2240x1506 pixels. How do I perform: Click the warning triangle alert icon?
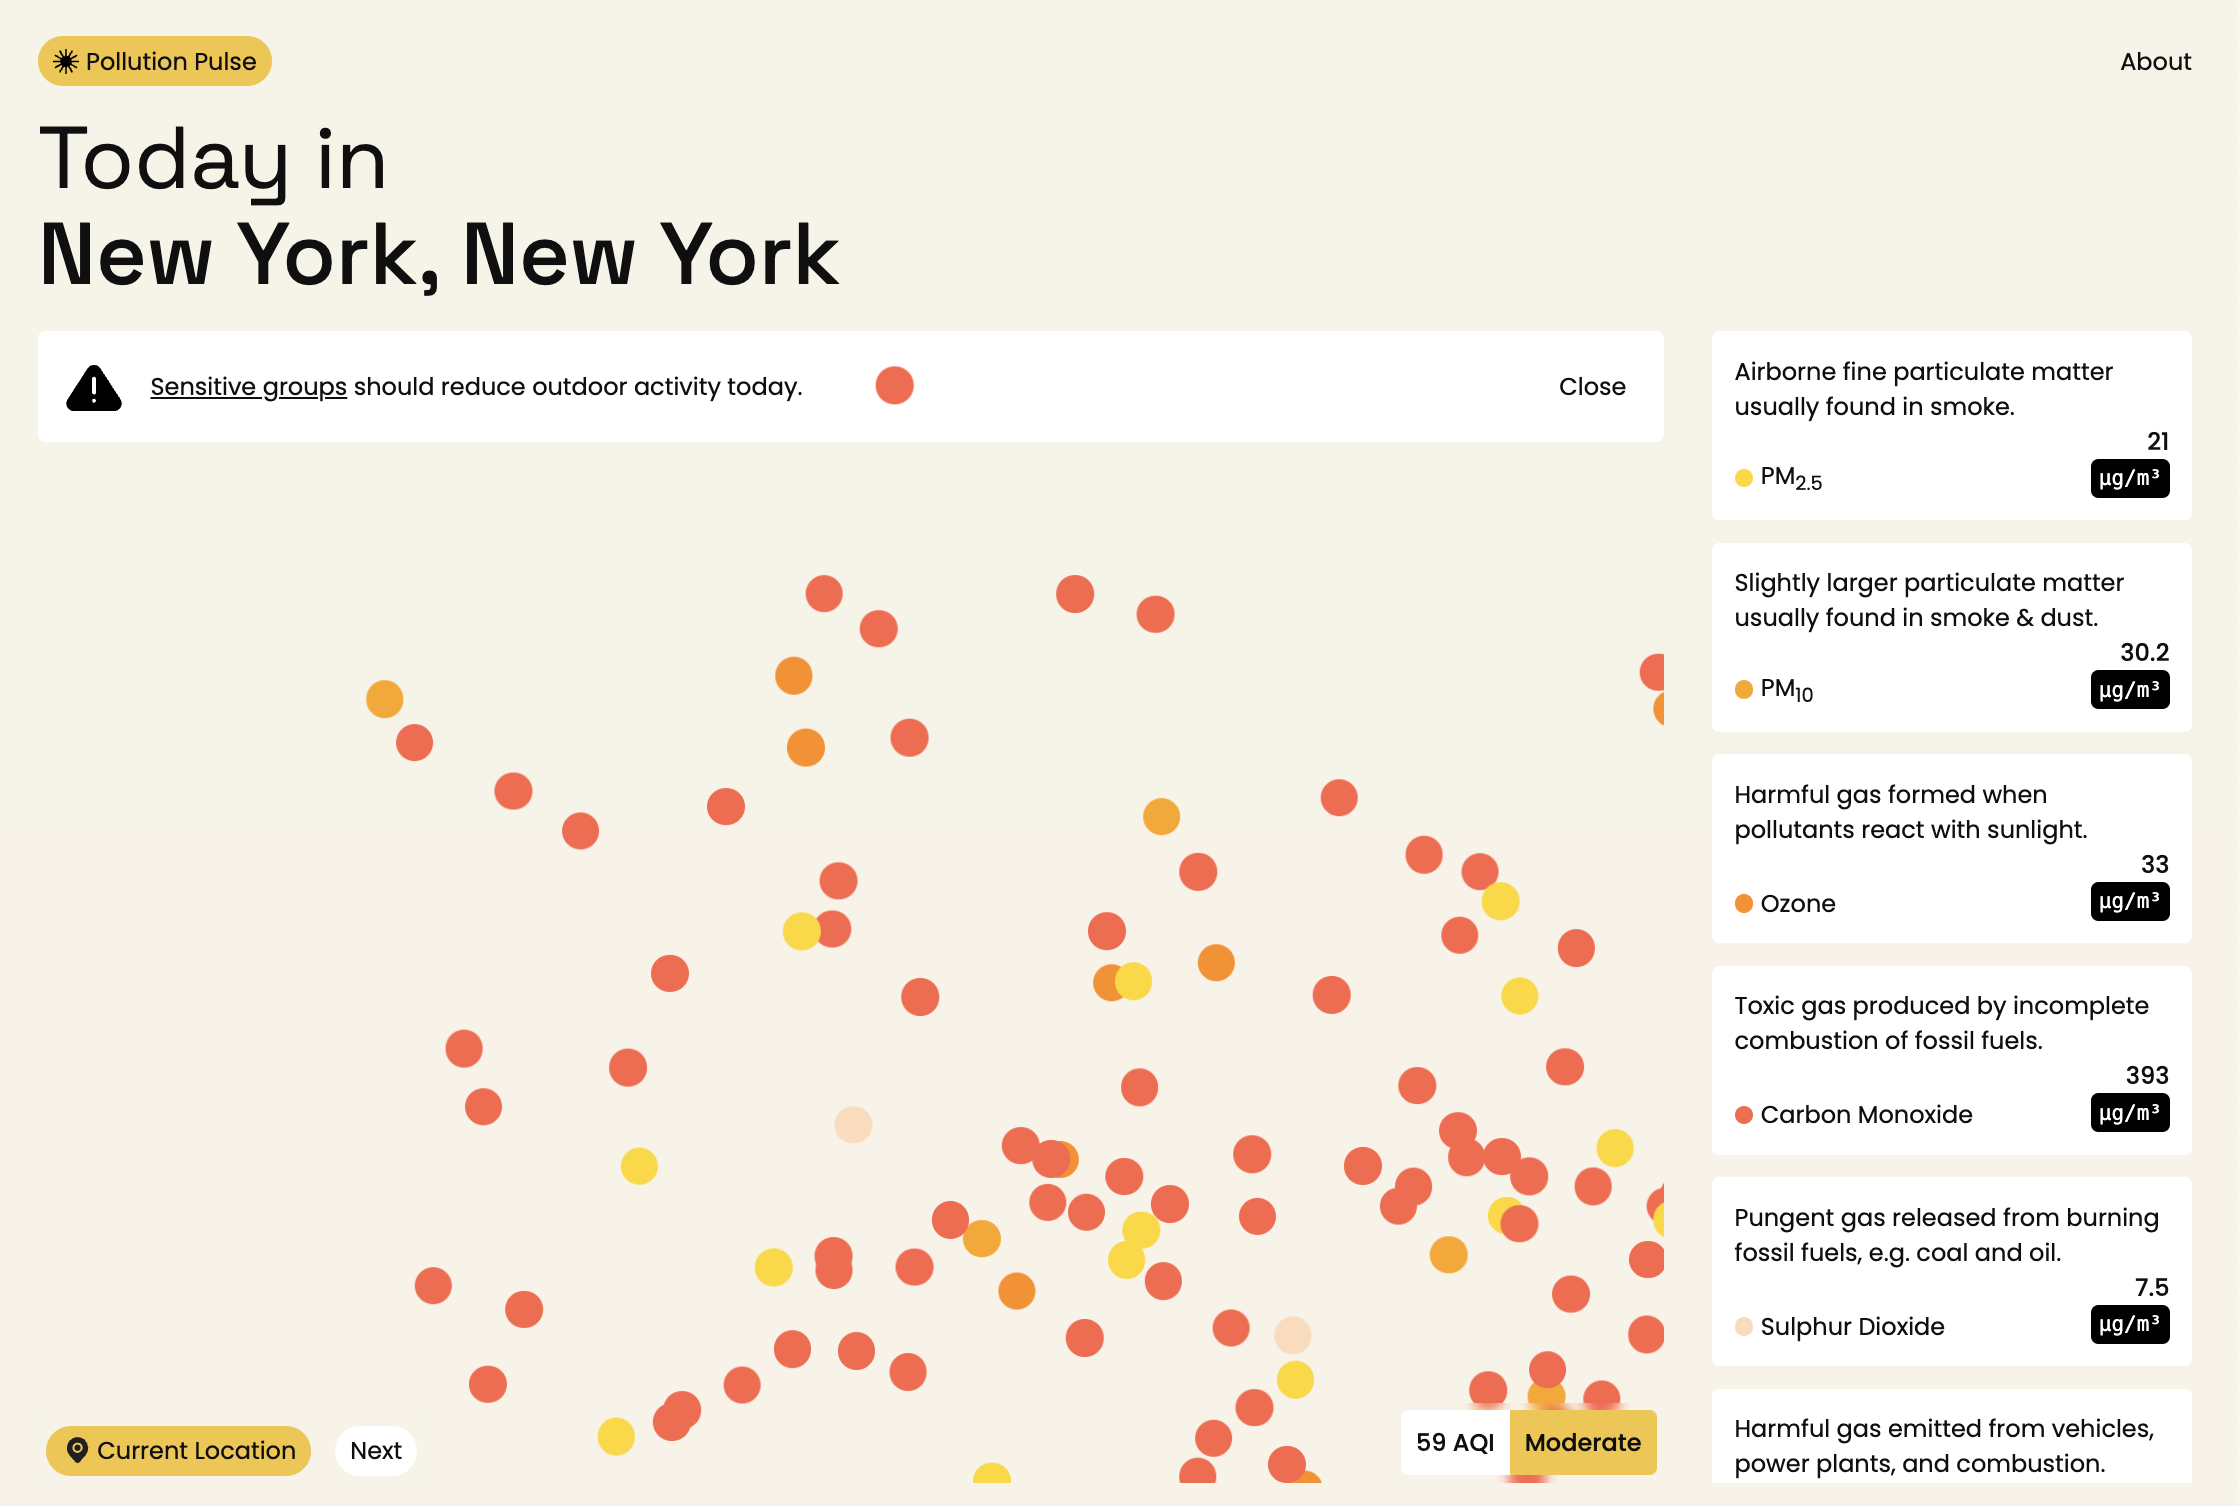(91, 385)
